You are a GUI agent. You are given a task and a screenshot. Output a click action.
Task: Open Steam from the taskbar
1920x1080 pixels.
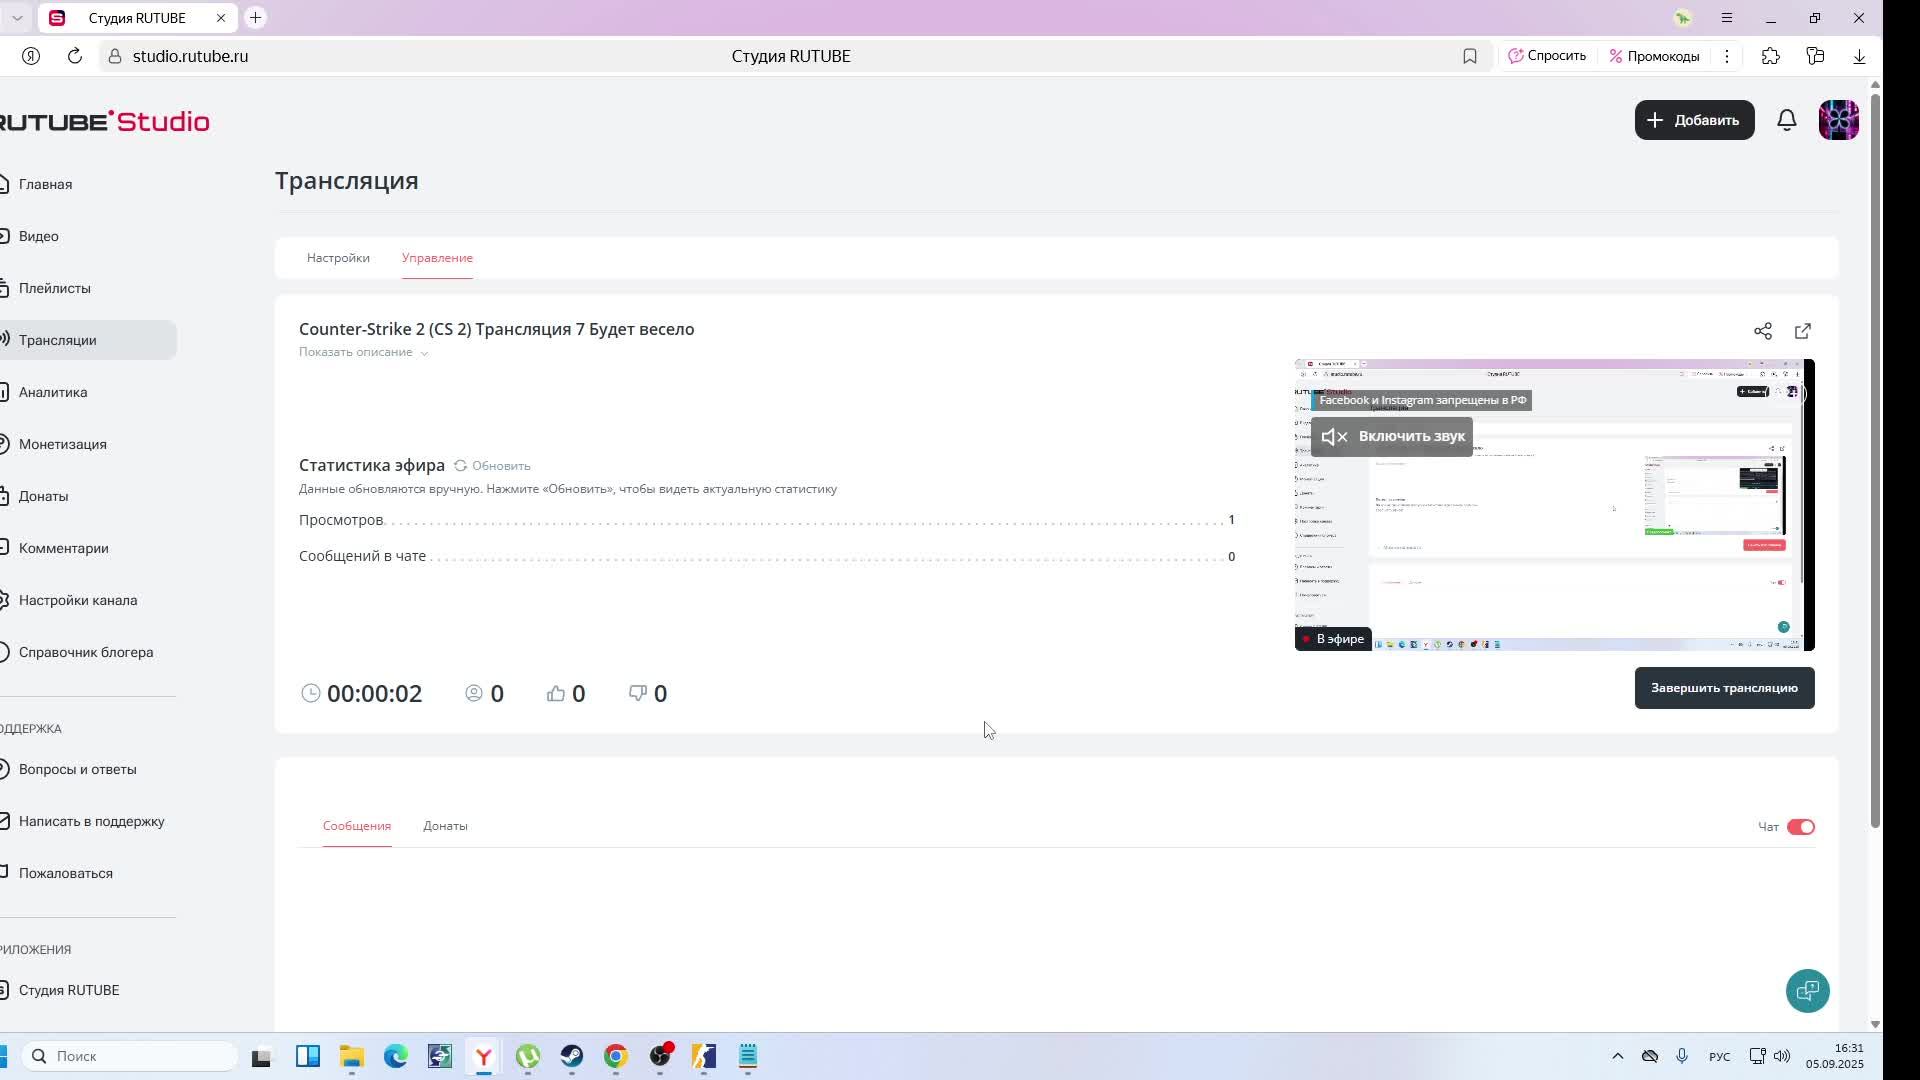(x=571, y=1056)
